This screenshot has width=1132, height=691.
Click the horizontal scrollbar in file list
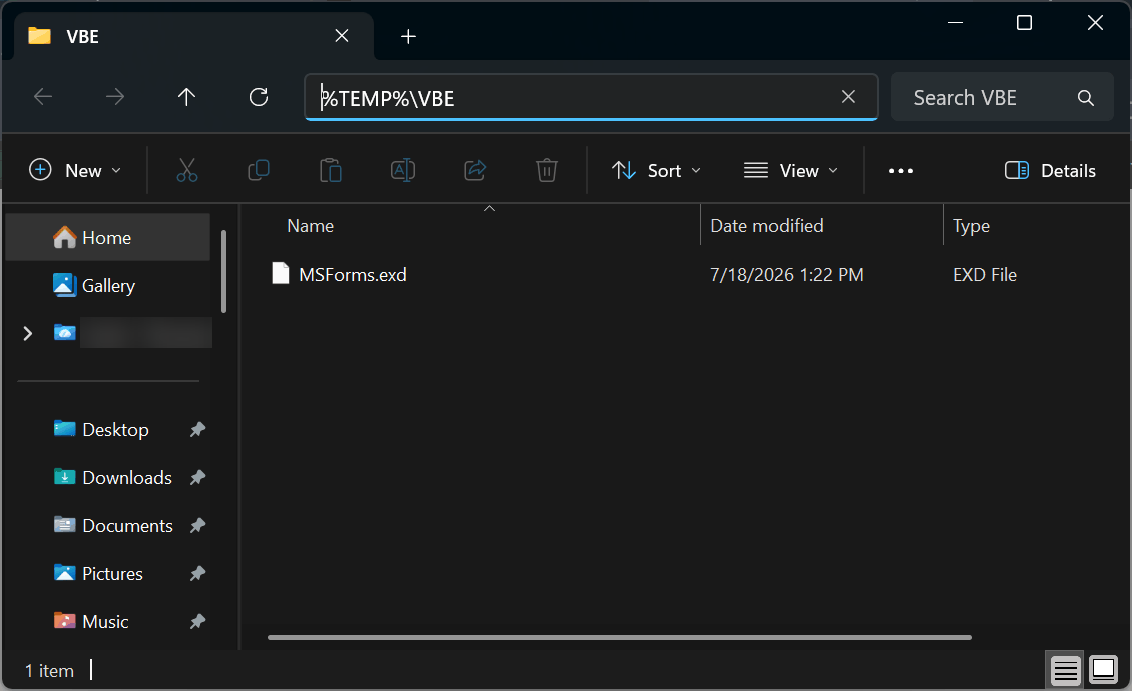click(x=619, y=638)
